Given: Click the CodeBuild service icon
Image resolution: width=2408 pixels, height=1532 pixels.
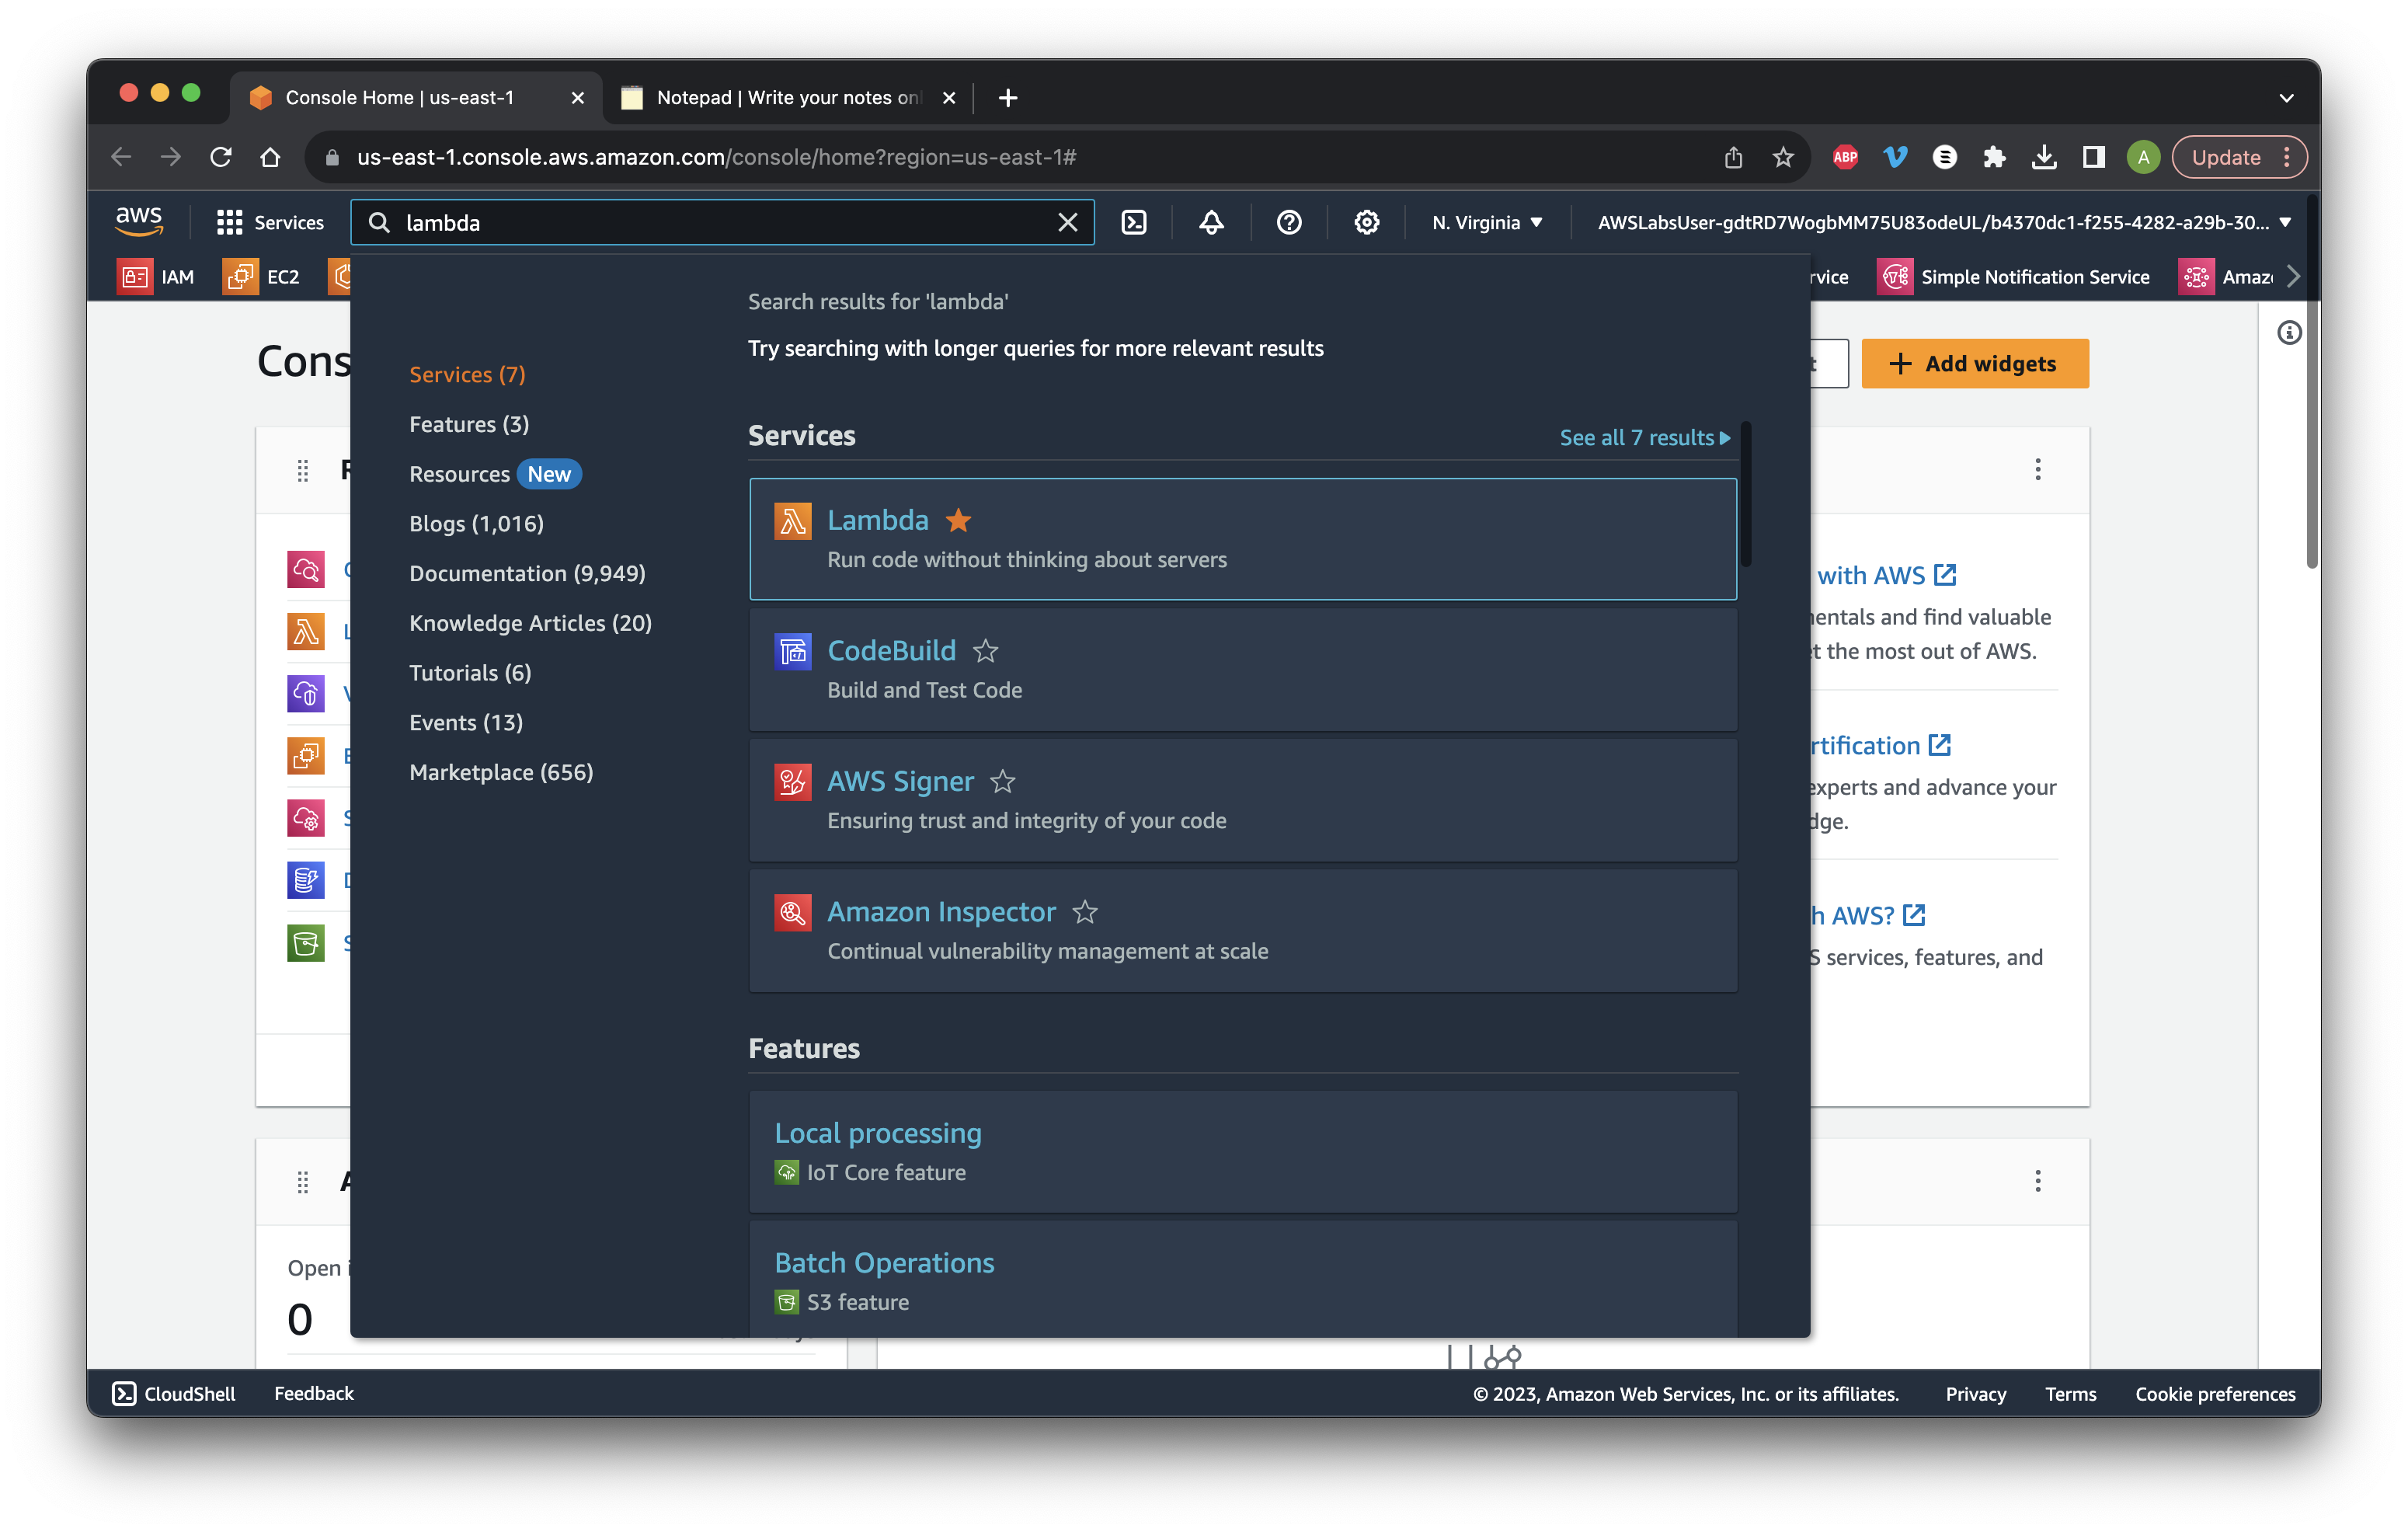Looking at the screenshot, I should 792,651.
